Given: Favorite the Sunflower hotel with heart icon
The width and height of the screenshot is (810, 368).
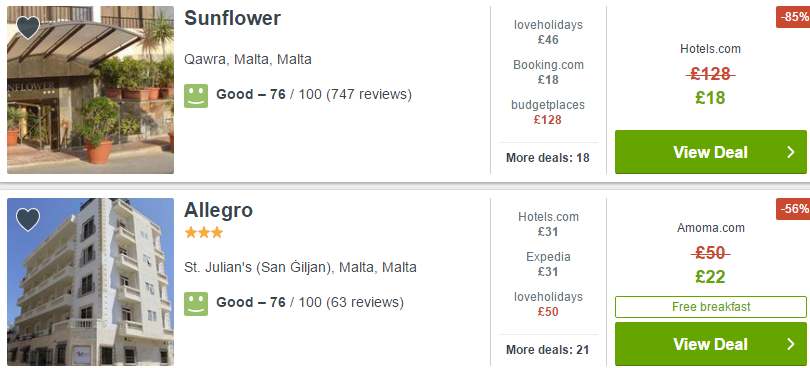Looking at the screenshot, I should click(28, 27).
